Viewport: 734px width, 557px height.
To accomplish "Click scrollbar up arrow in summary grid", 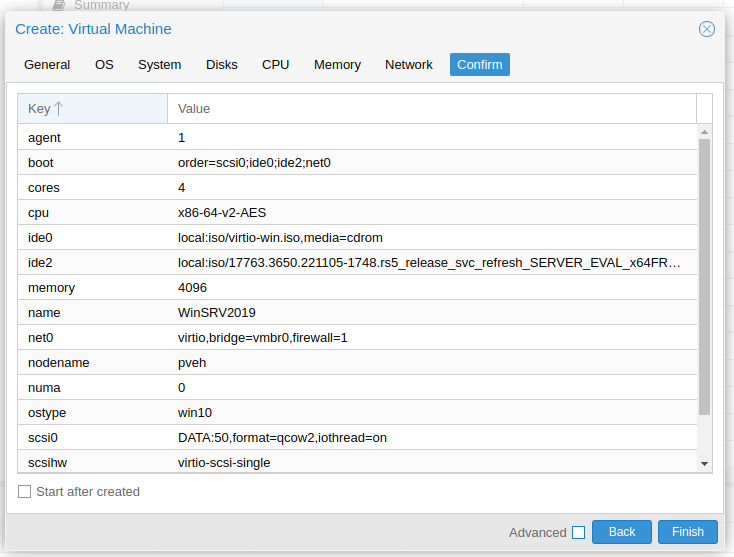I will coord(704,132).
